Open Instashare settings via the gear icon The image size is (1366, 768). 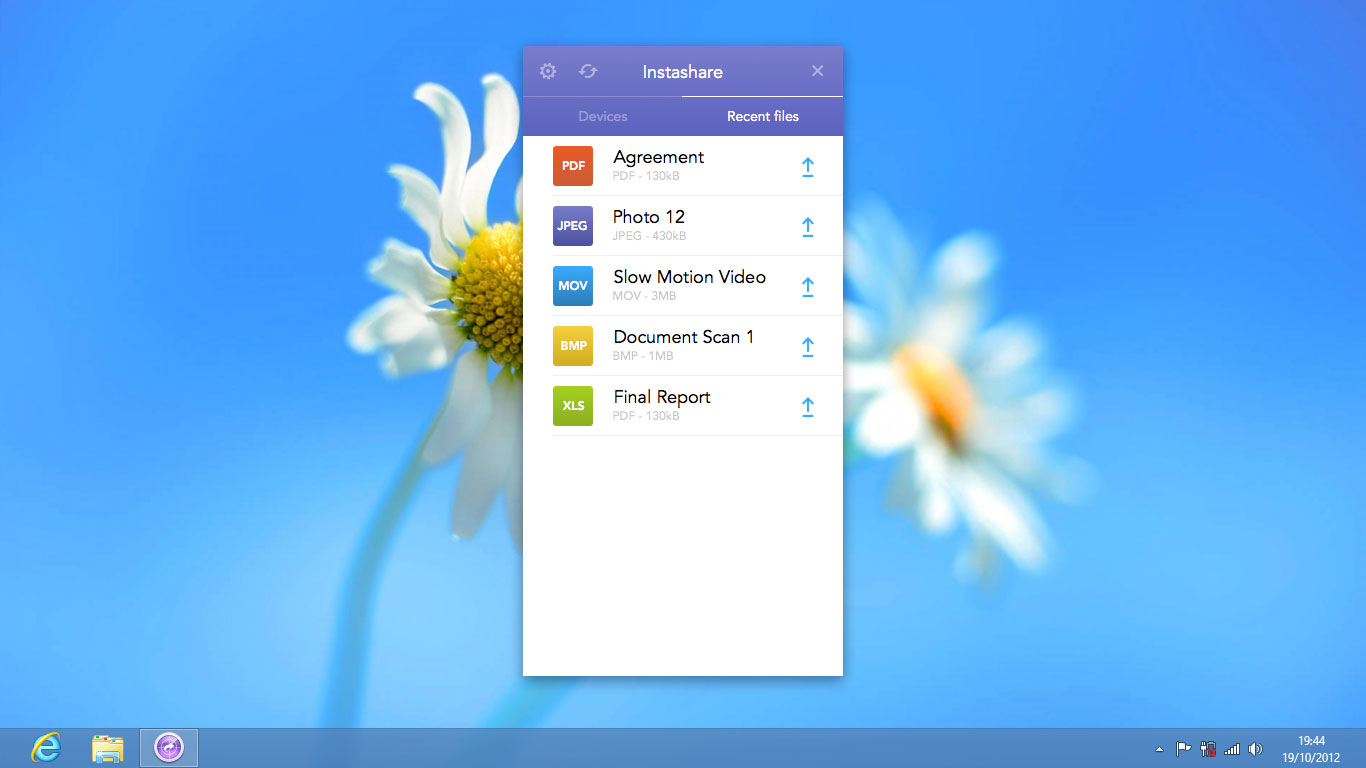coord(548,71)
